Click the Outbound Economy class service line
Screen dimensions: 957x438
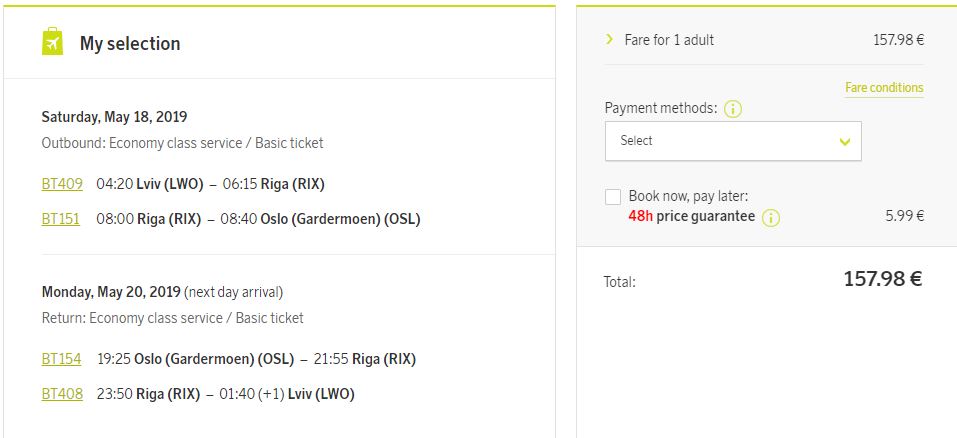182,143
